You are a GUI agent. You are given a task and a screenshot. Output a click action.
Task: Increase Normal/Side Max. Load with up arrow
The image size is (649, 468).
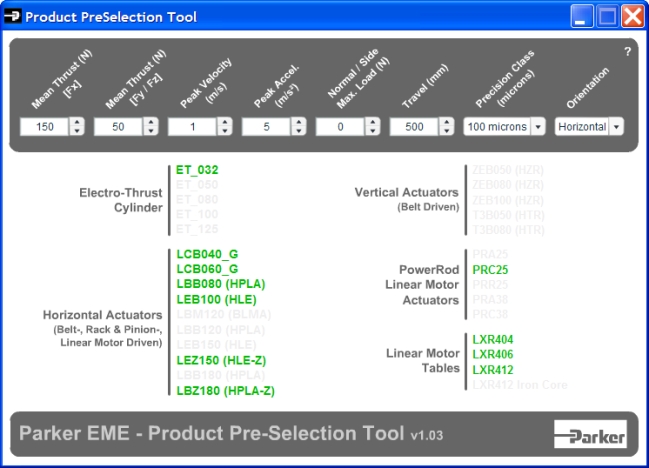point(373,122)
